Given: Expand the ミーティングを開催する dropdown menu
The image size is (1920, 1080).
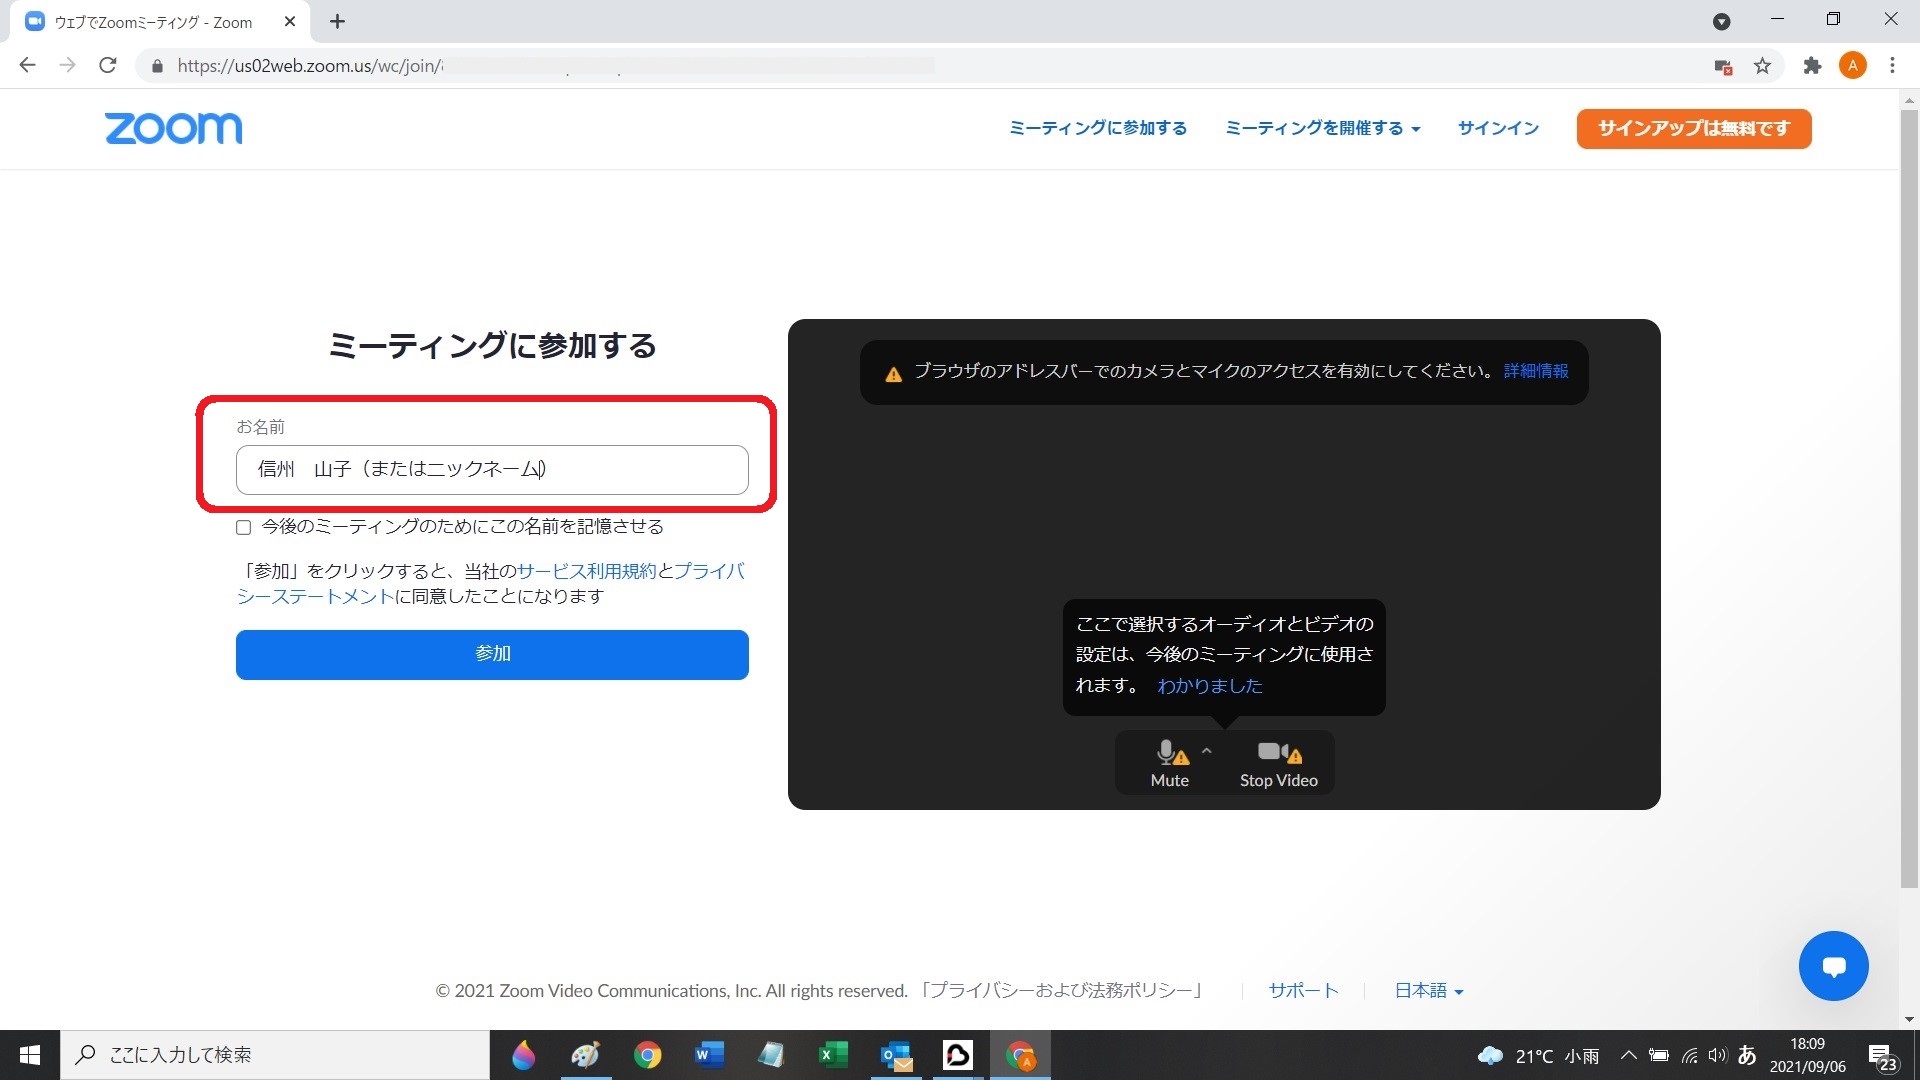Looking at the screenshot, I should [1322, 128].
